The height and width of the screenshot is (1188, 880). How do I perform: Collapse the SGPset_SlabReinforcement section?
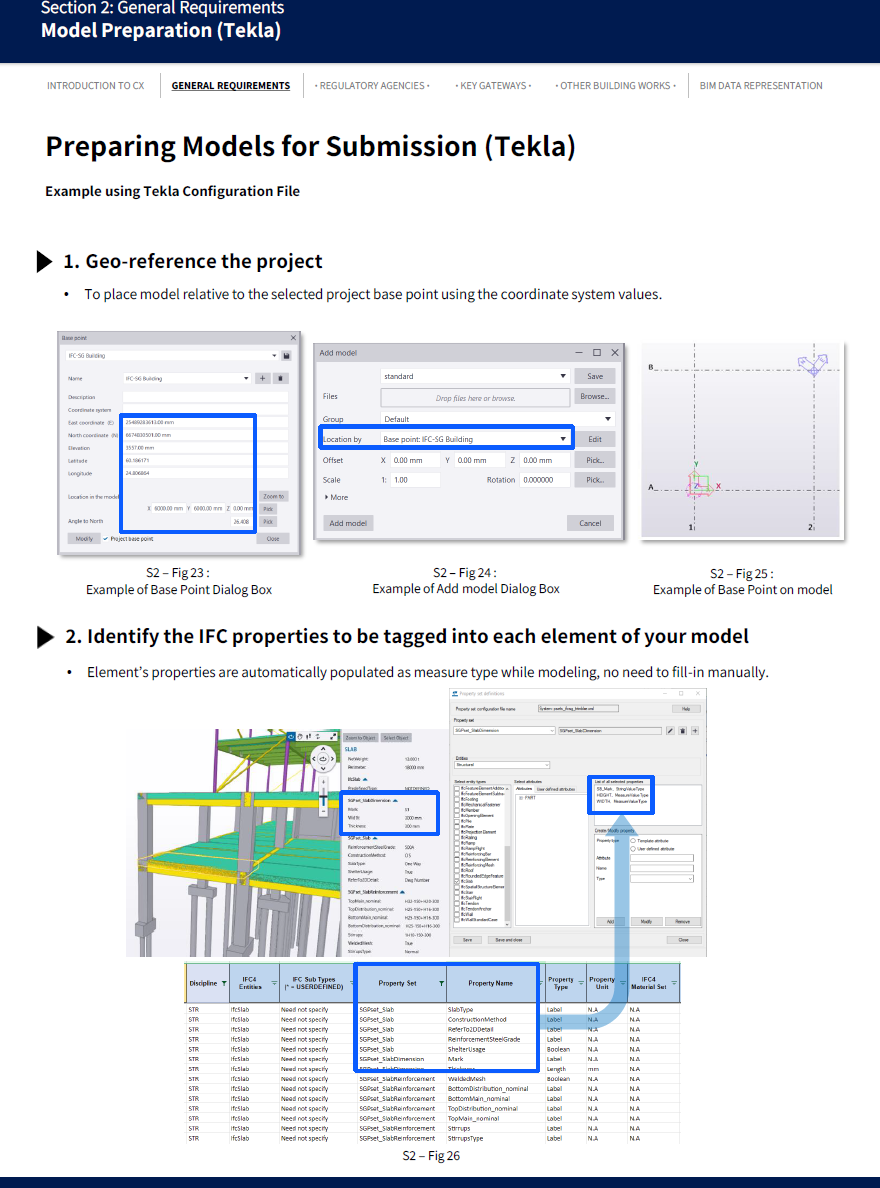tap(402, 892)
